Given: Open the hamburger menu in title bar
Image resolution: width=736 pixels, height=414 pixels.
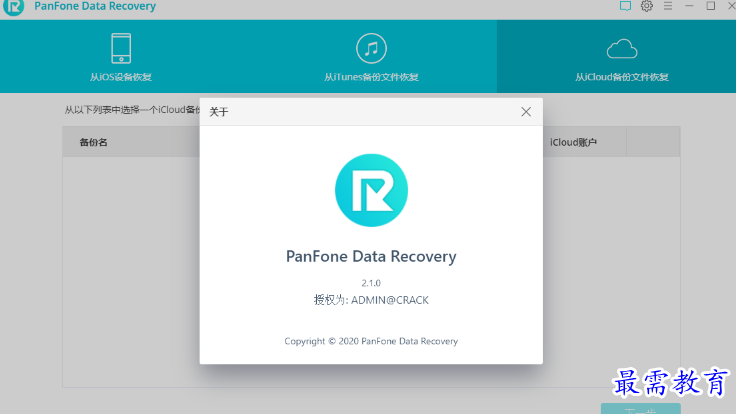Looking at the screenshot, I should [668, 6].
